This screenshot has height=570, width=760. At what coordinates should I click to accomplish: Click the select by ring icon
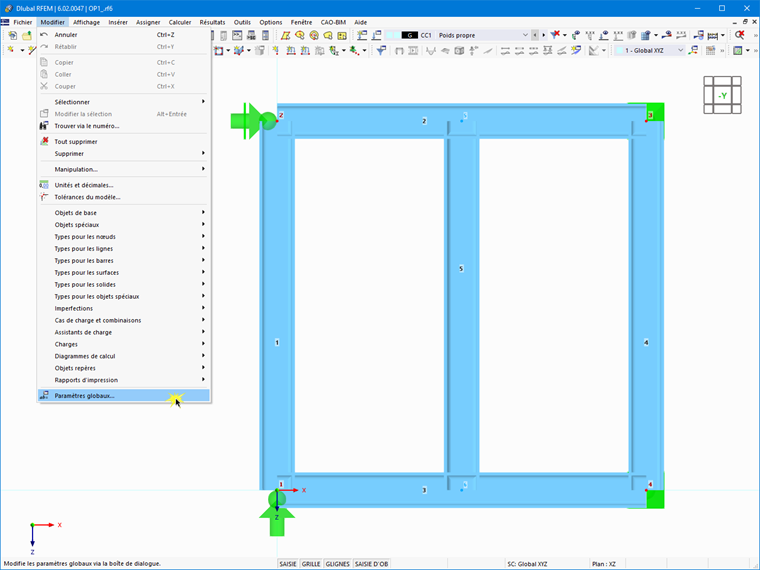[314, 35]
